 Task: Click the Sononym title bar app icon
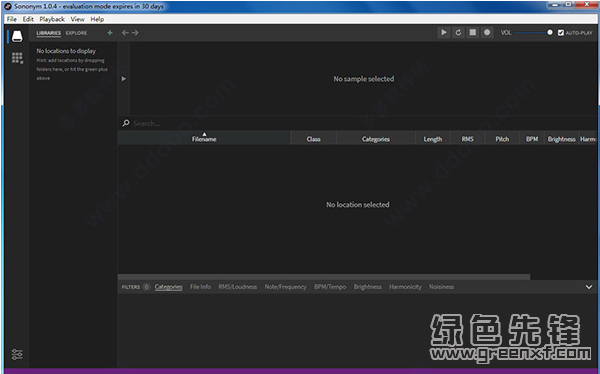click(8, 6)
